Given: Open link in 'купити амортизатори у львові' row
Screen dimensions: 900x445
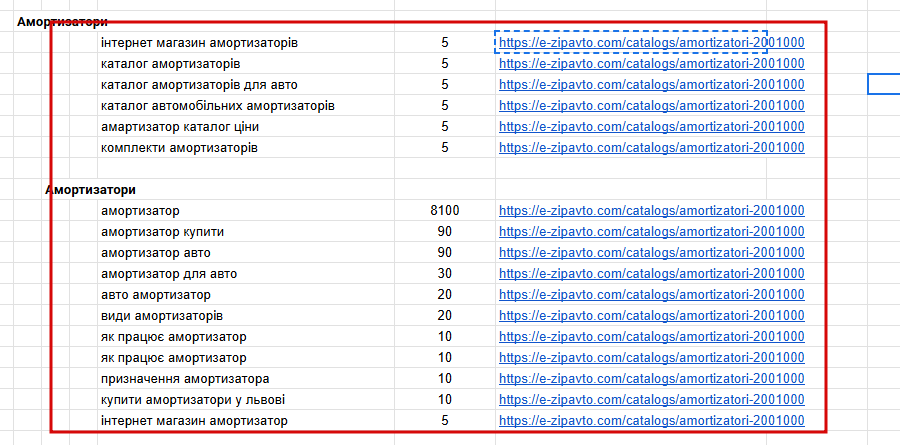Looking at the screenshot, I should tap(651, 400).
